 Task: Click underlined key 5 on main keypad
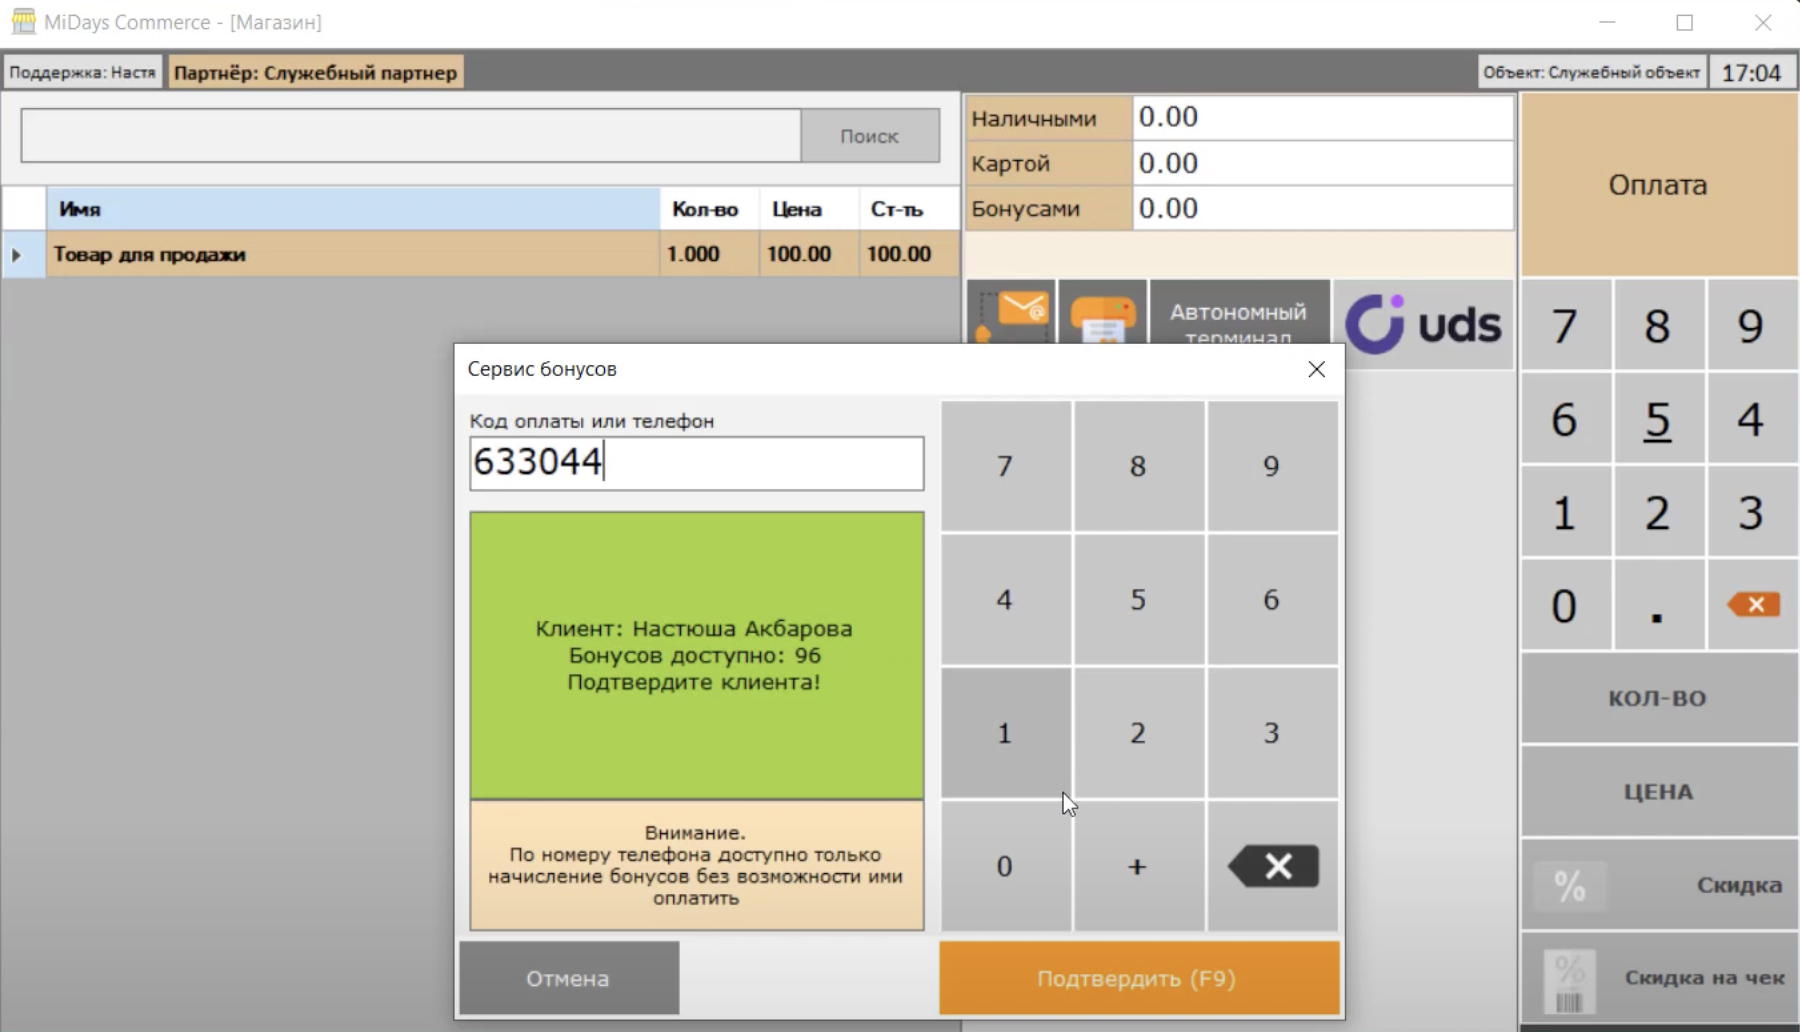tap(1658, 418)
